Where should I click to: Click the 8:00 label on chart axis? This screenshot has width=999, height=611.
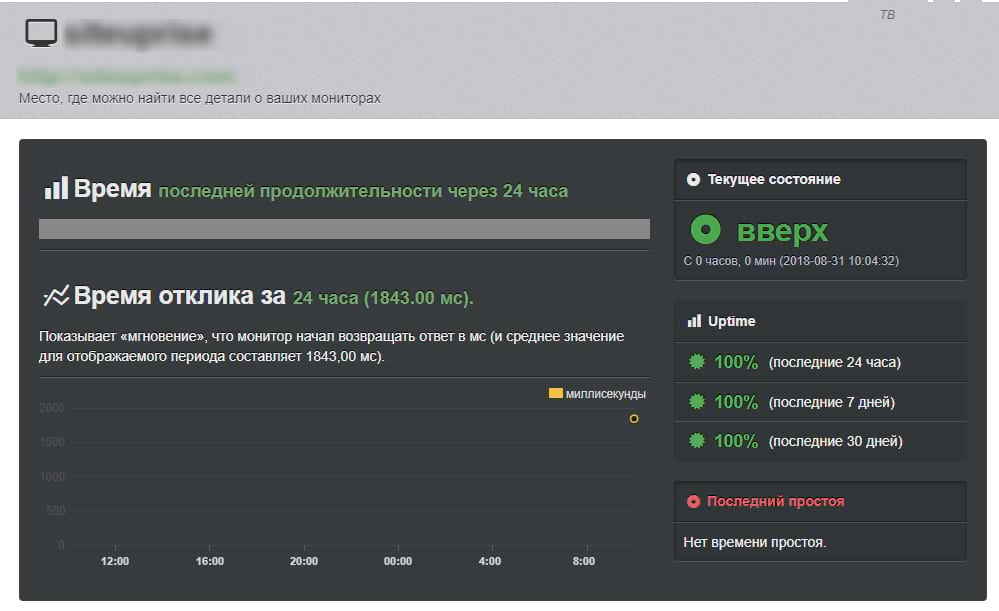[x=584, y=561]
